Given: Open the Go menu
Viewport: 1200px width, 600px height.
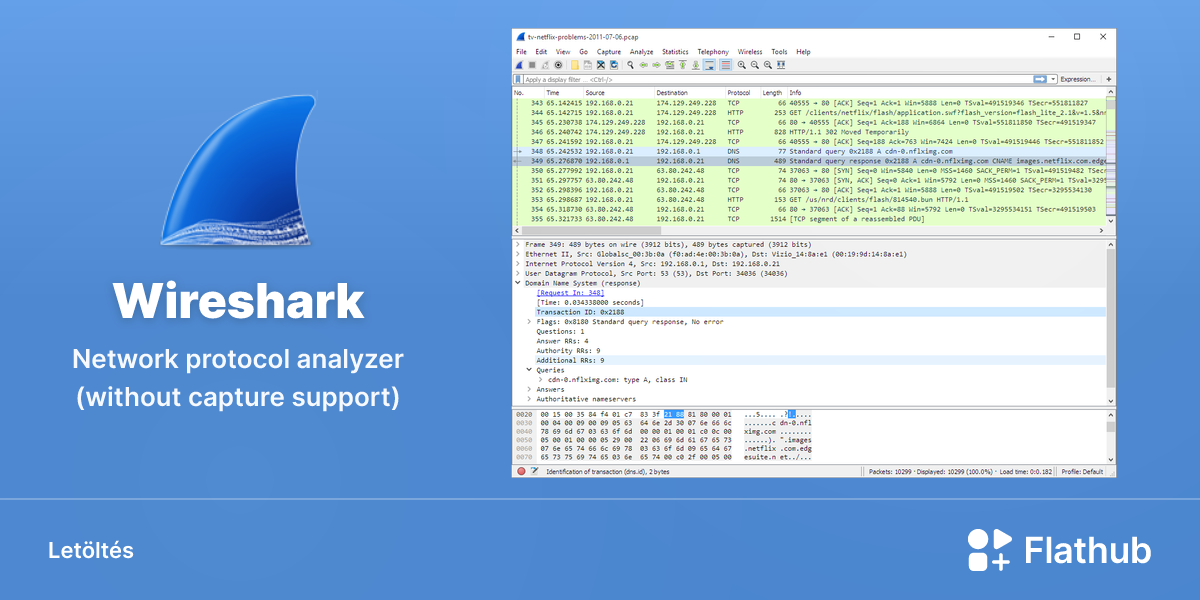Looking at the screenshot, I should tap(583, 52).
